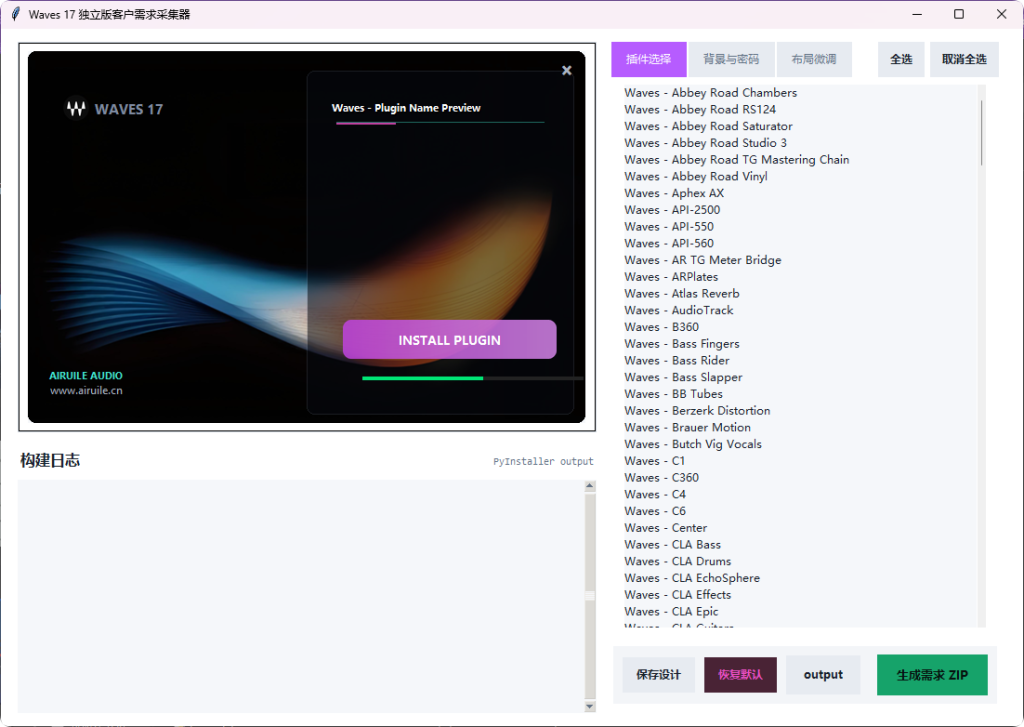Screen dimensions: 1024x727
Task: Select Waves - CLA EchoSphere
Action: pos(692,578)
